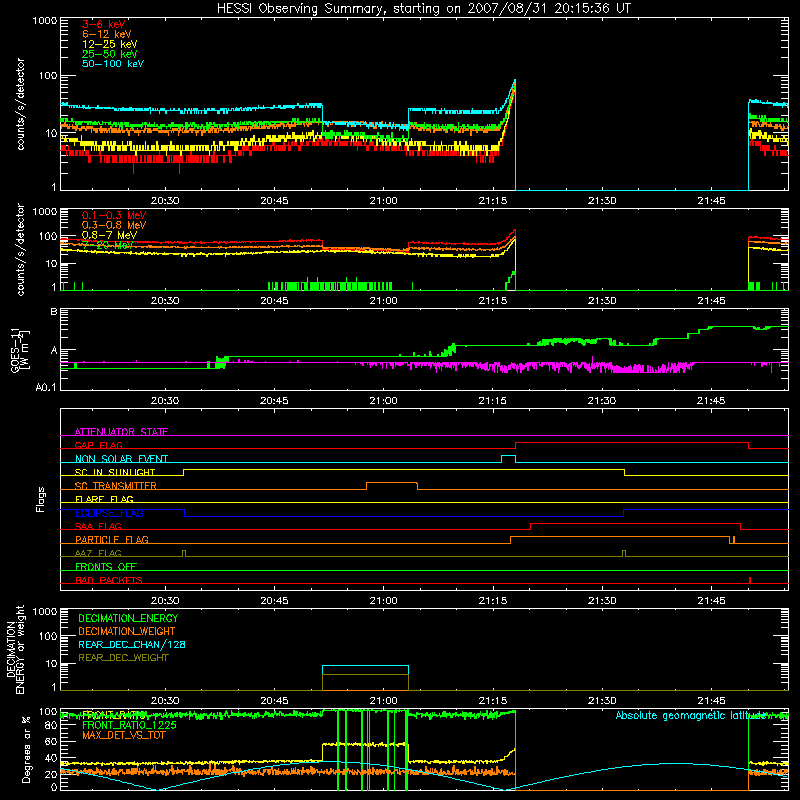The width and height of the screenshot is (800, 800).
Task: Click the FRONT_RATIO_1225 legend label
Action: click(x=129, y=725)
